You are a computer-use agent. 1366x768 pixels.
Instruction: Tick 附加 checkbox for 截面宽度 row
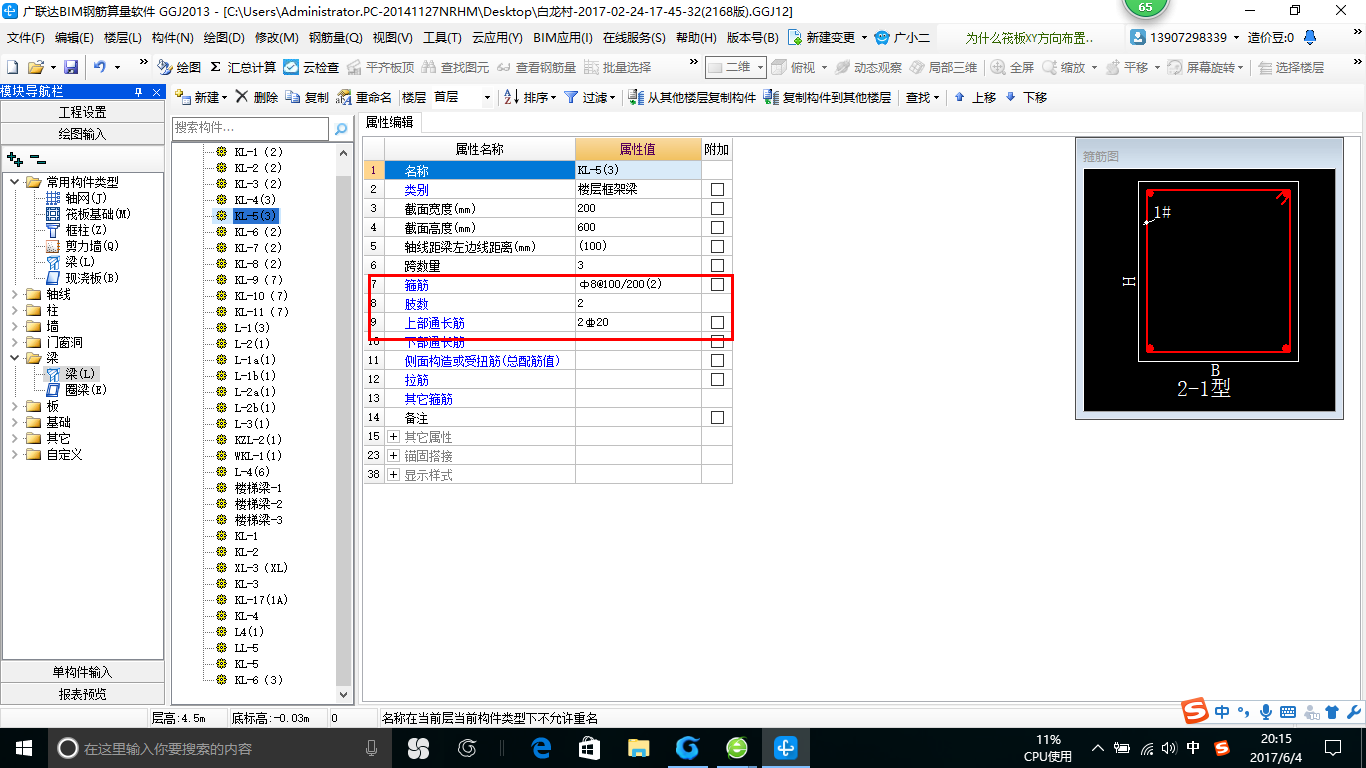click(x=717, y=208)
